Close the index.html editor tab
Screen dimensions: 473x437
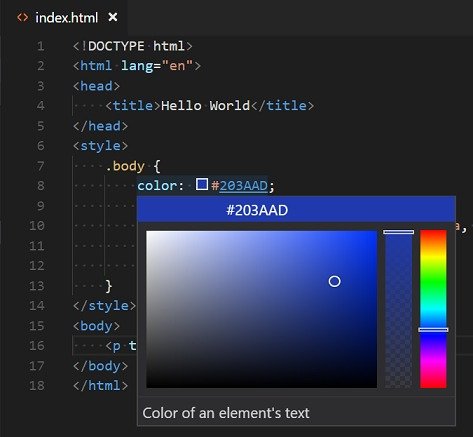point(113,17)
